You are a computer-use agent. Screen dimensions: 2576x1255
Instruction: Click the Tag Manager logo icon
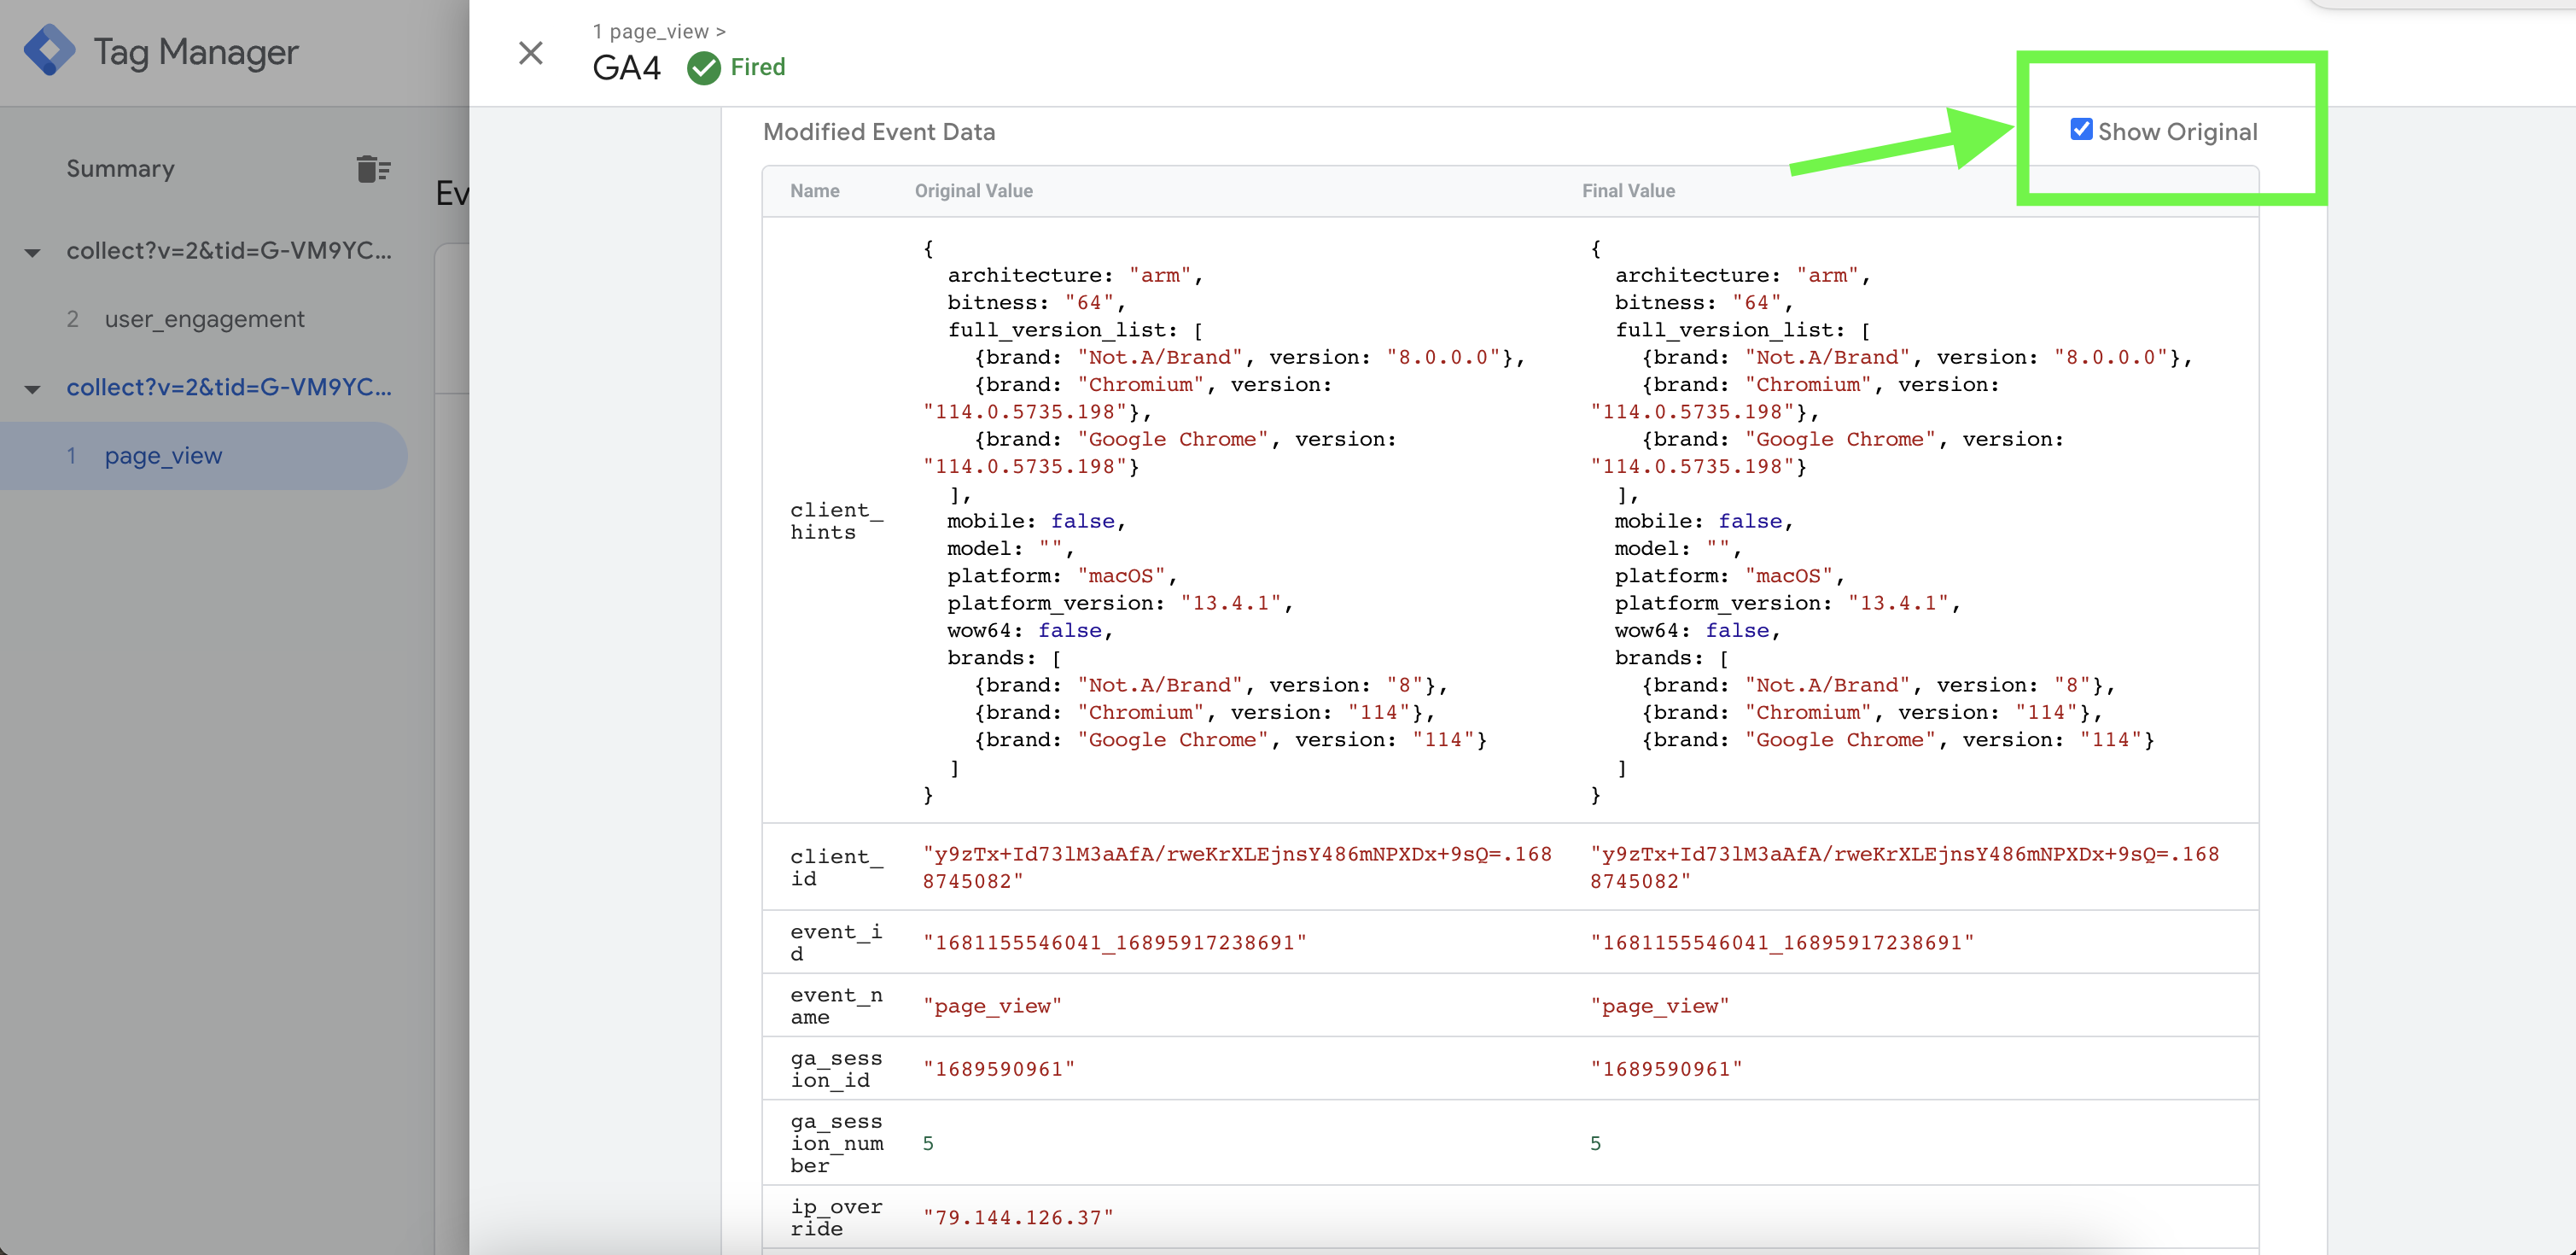click(49, 50)
